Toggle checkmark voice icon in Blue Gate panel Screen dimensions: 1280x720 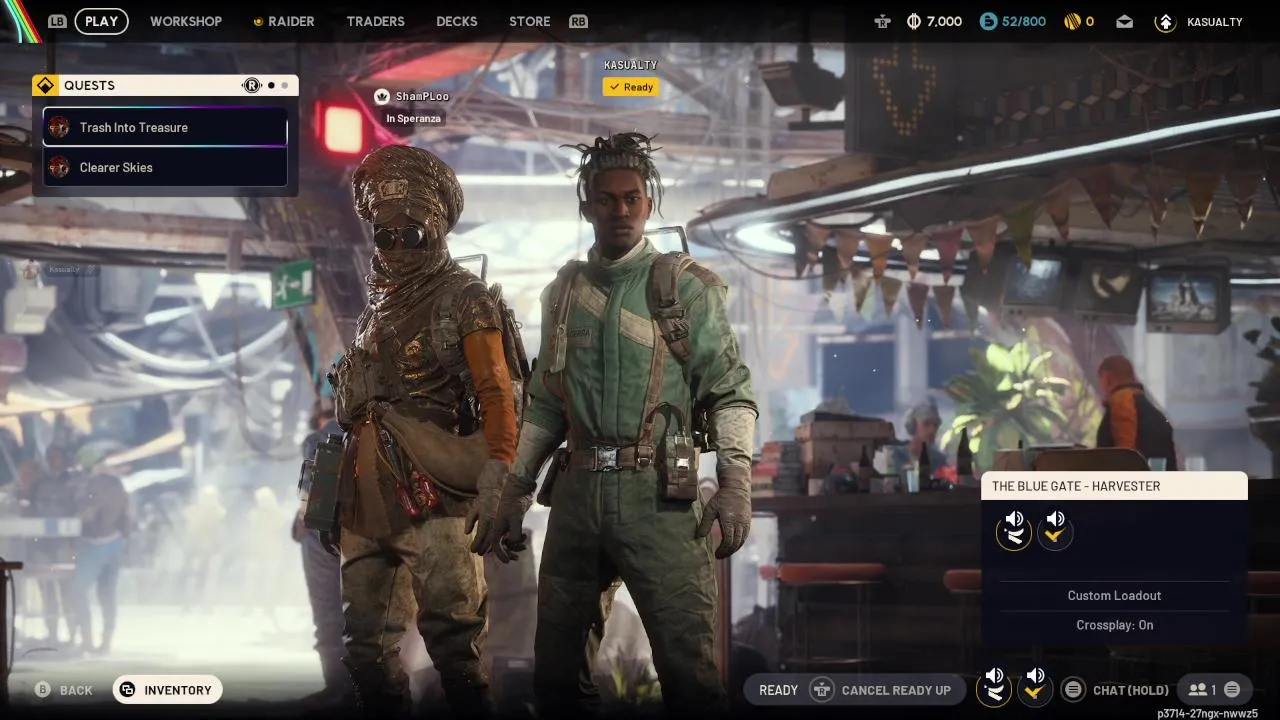point(1054,530)
